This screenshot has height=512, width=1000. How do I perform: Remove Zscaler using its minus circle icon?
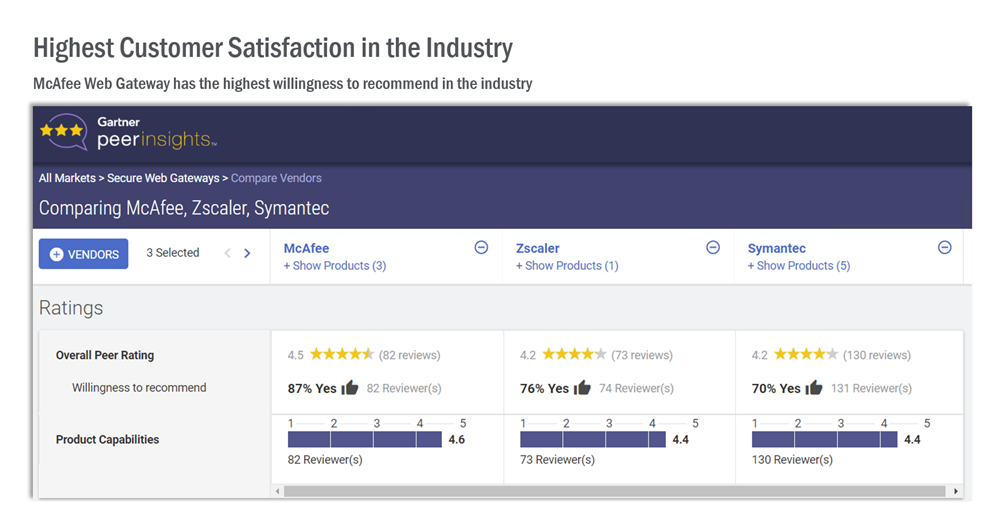click(713, 247)
